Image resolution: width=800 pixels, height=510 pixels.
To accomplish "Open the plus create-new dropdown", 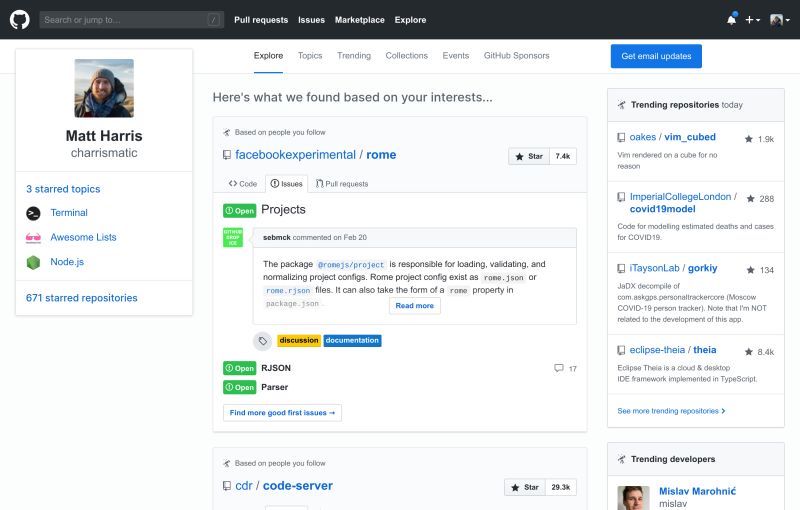I will 753,20.
